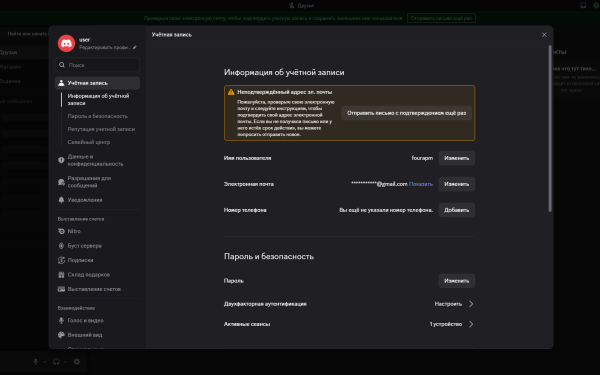Click Добавить next to Номер телефона
600x375 pixels.
pyautogui.click(x=457, y=210)
